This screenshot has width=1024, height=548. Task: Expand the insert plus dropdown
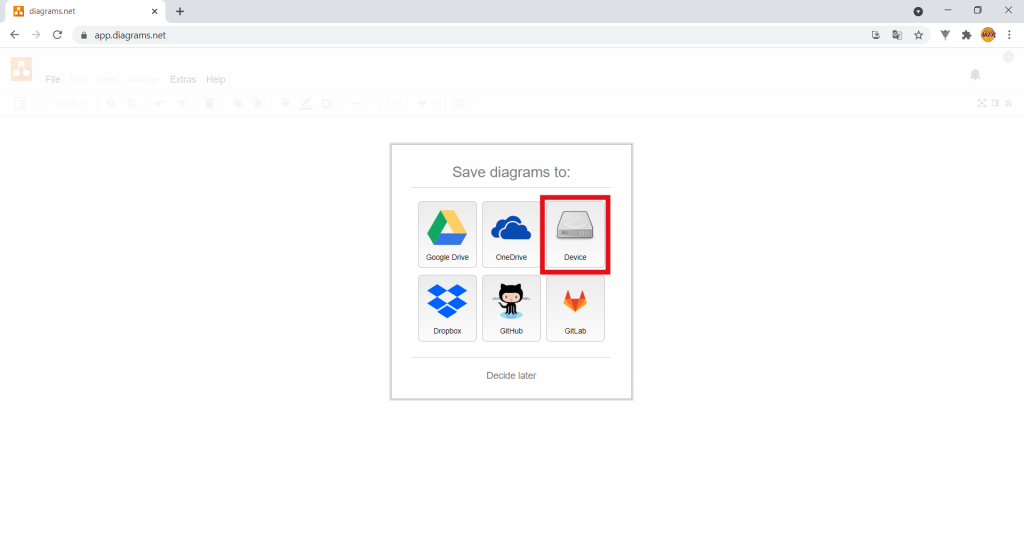click(x=426, y=103)
